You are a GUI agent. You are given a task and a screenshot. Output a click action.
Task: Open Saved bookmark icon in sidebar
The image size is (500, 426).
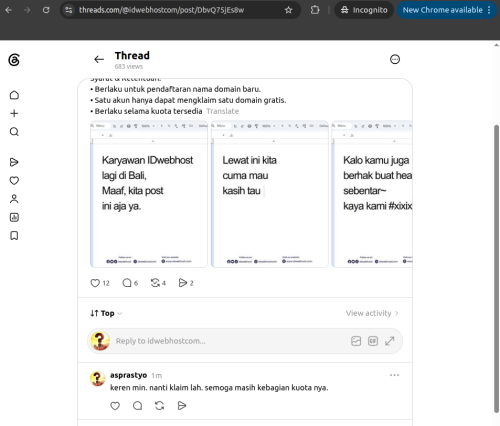coord(14,236)
